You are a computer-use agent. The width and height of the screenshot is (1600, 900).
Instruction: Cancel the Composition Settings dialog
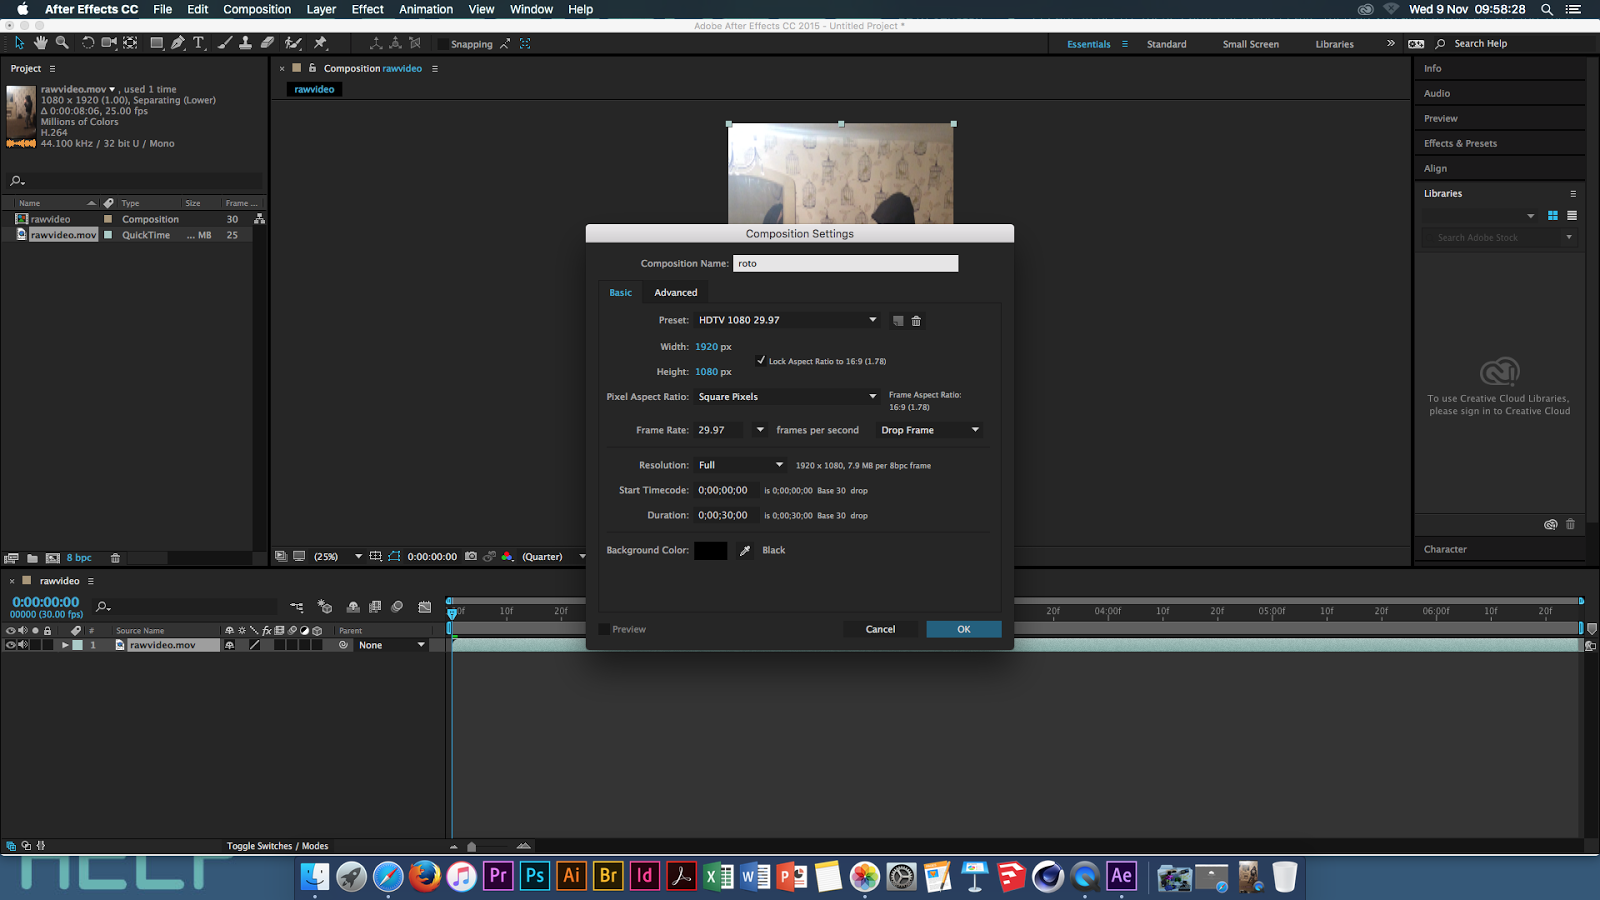pos(880,629)
